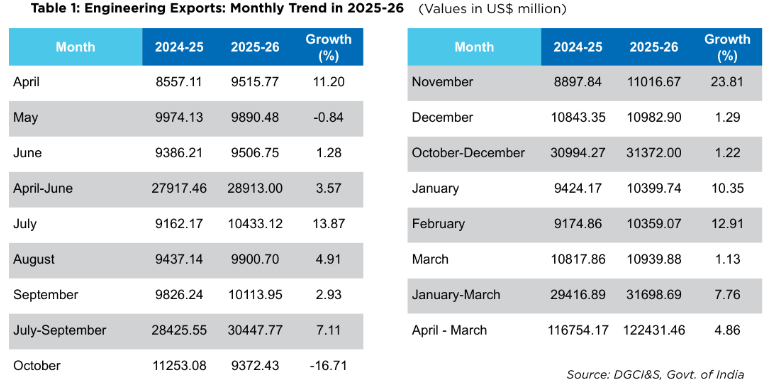The height and width of the screenshot is (390, 780).
Task: Select the July 2025-26 value 10433.12
Action: [x=255, y=224]
